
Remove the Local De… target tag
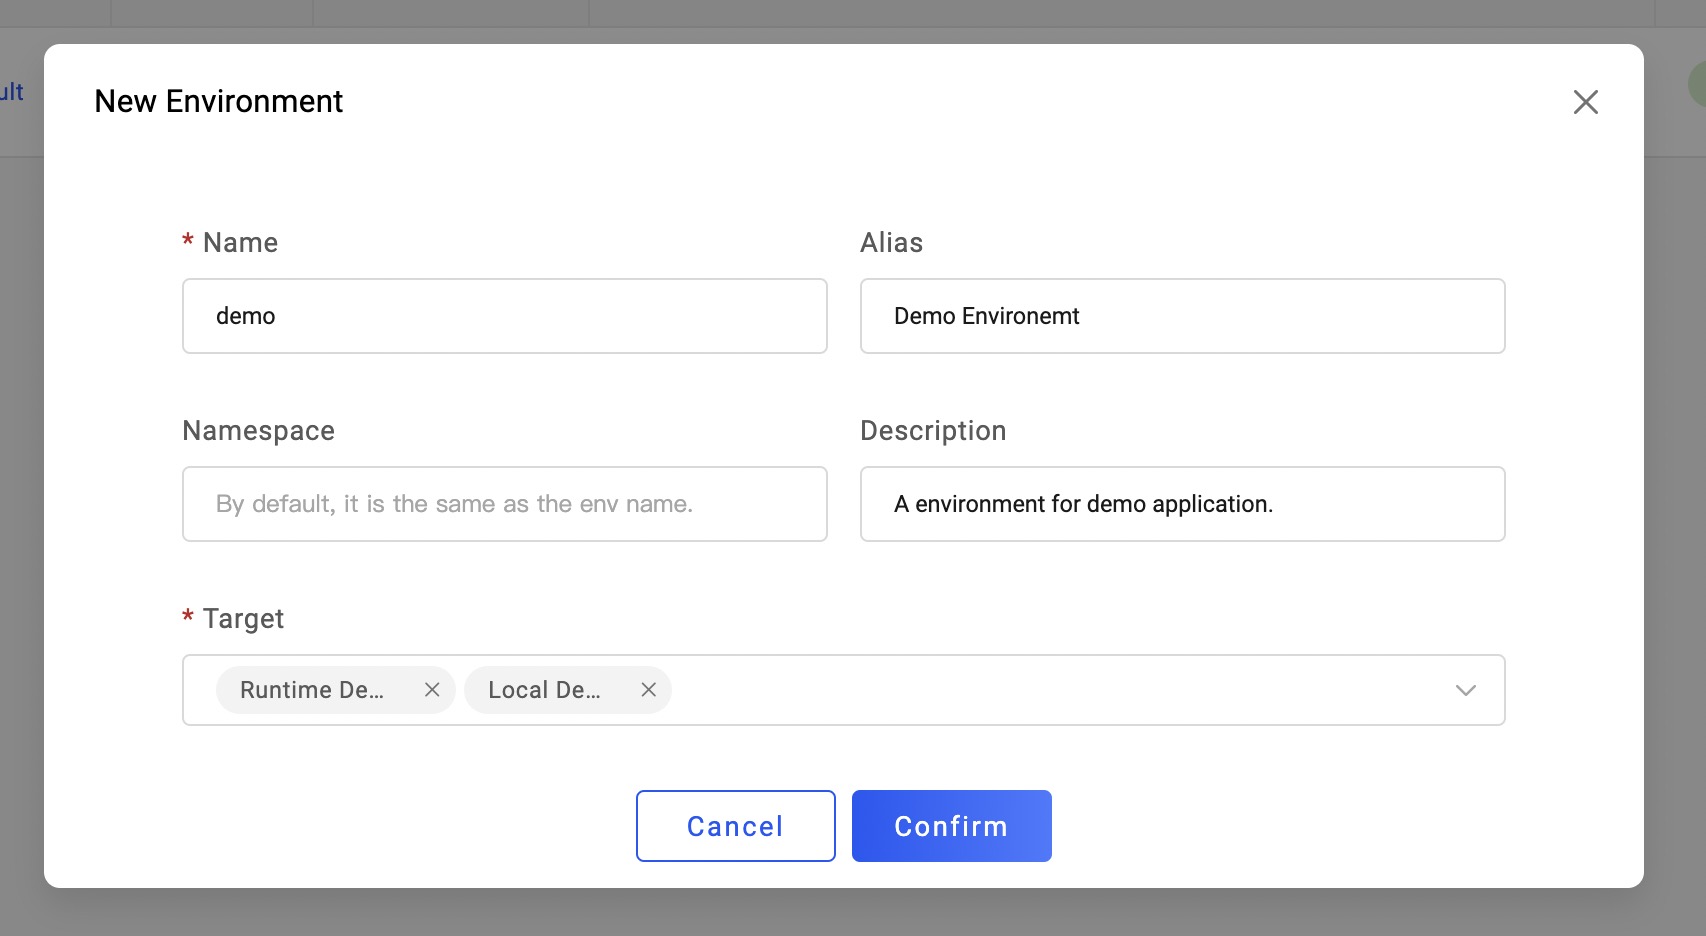[648, 690]
